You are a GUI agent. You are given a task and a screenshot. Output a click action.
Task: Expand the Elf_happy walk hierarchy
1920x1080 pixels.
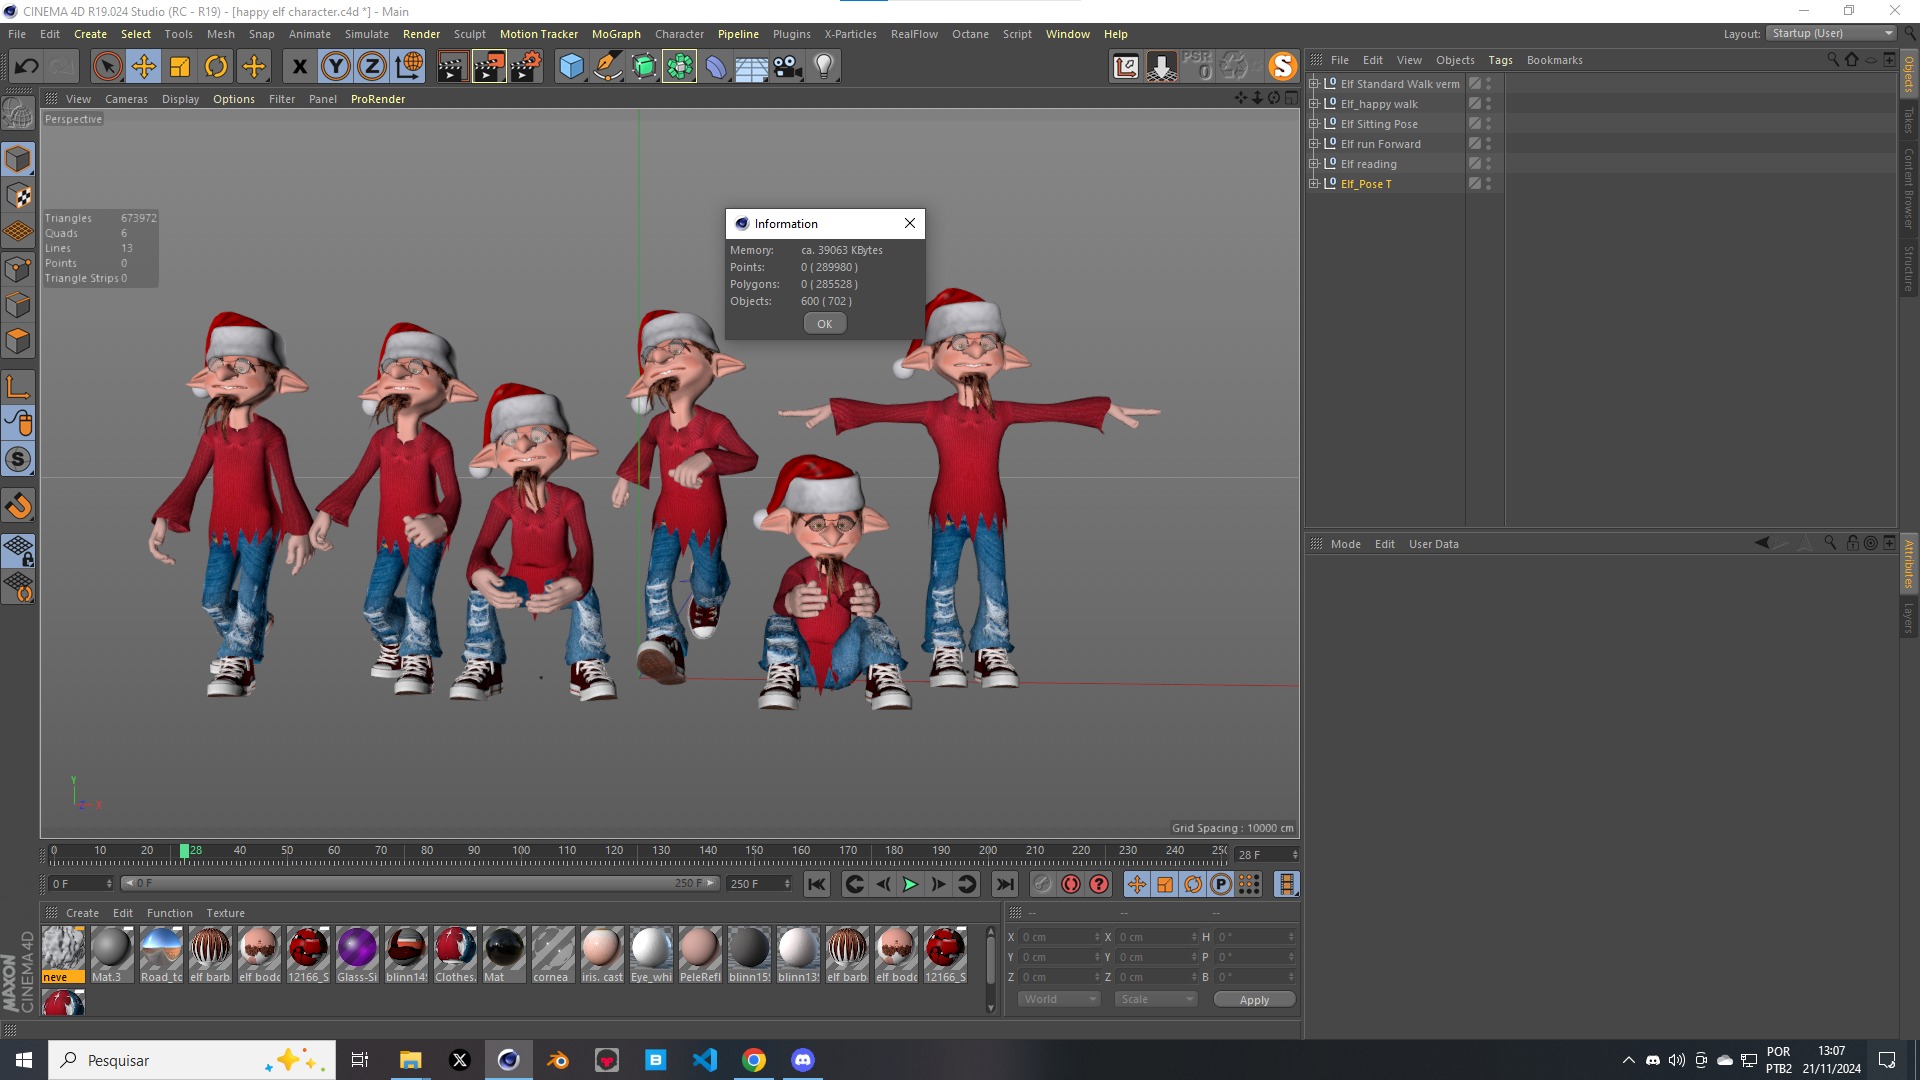tap(1314, 104)
